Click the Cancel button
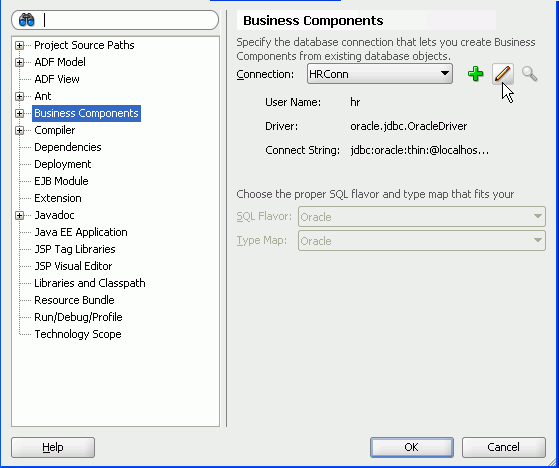 click(x=504, y=447)
